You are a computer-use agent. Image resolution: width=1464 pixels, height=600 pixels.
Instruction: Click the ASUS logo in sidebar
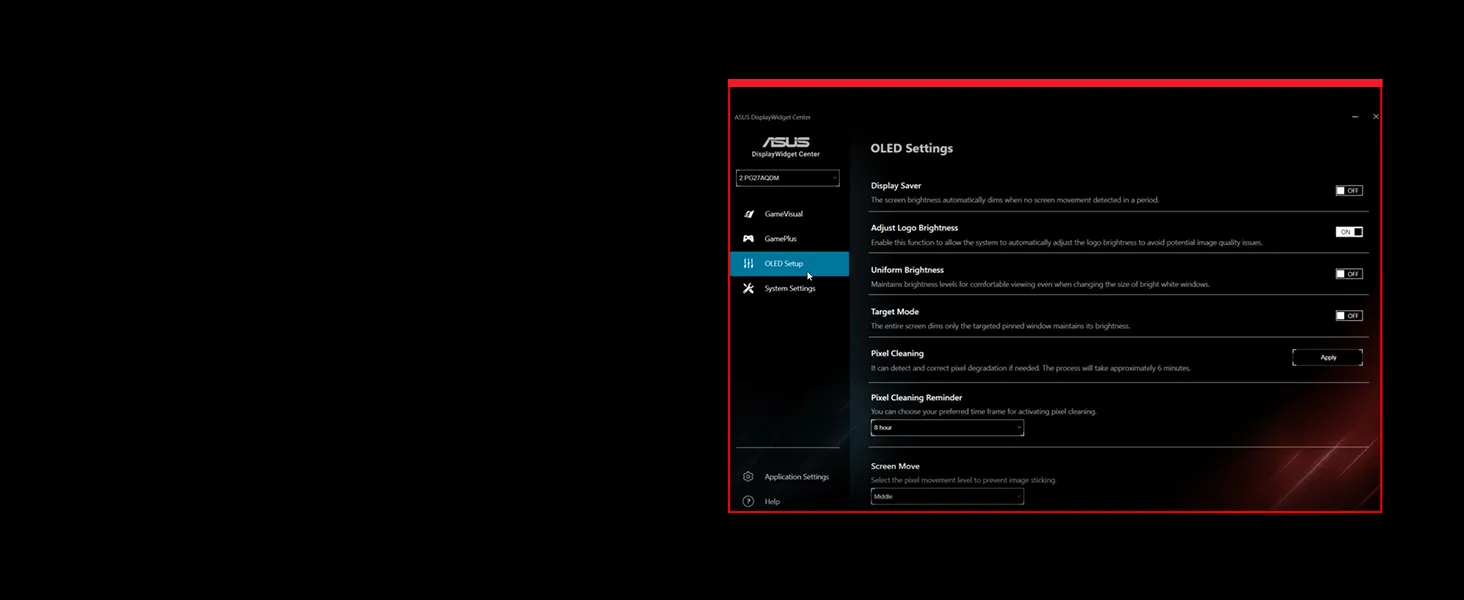[786, 142]
